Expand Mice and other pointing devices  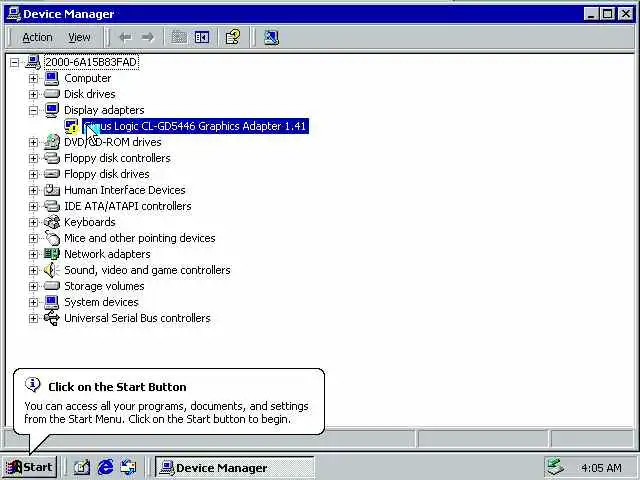coord(33,238)
